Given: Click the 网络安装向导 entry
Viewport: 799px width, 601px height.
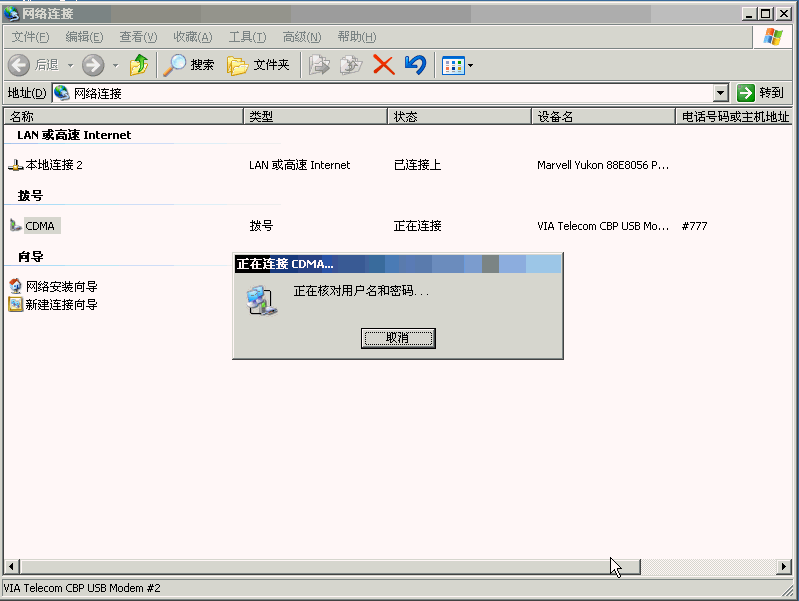Looking at the screenshot, I should coord(62,286).
